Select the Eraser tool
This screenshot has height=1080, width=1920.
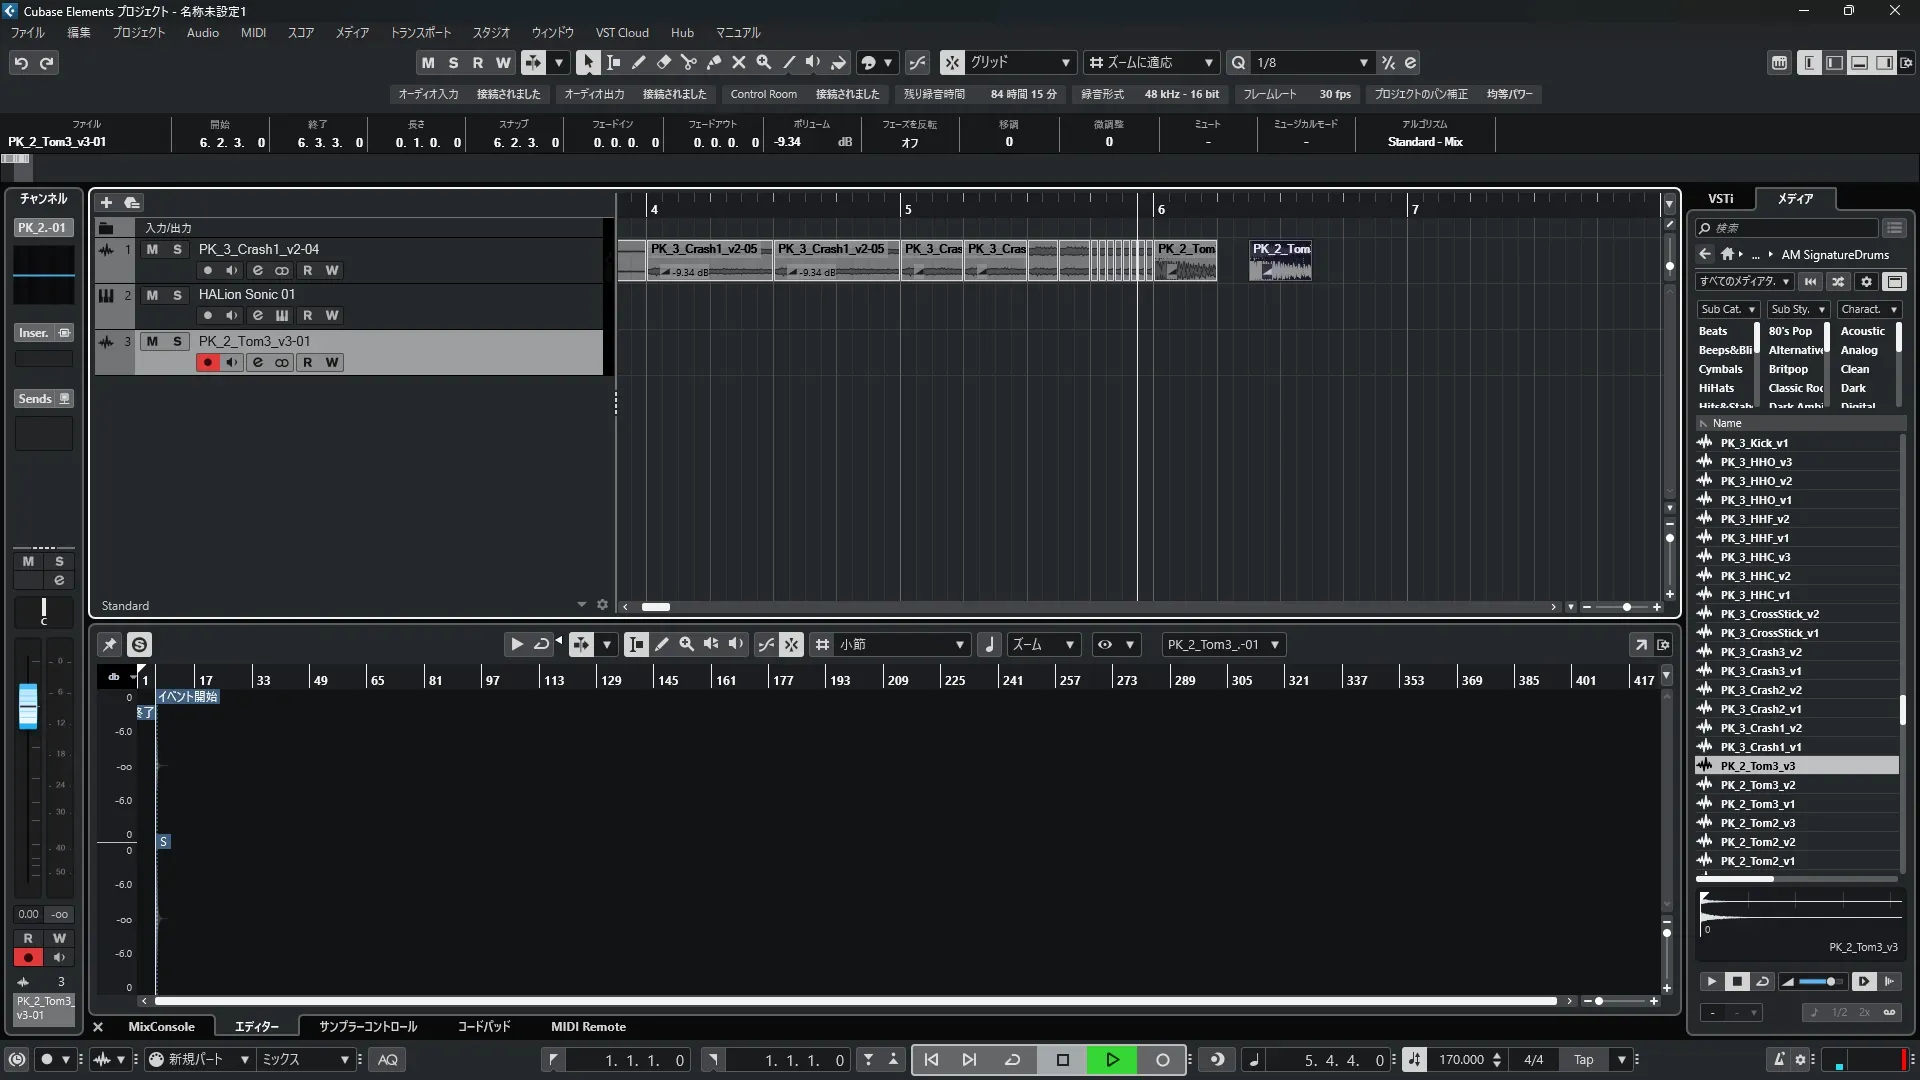pos(663,62)
